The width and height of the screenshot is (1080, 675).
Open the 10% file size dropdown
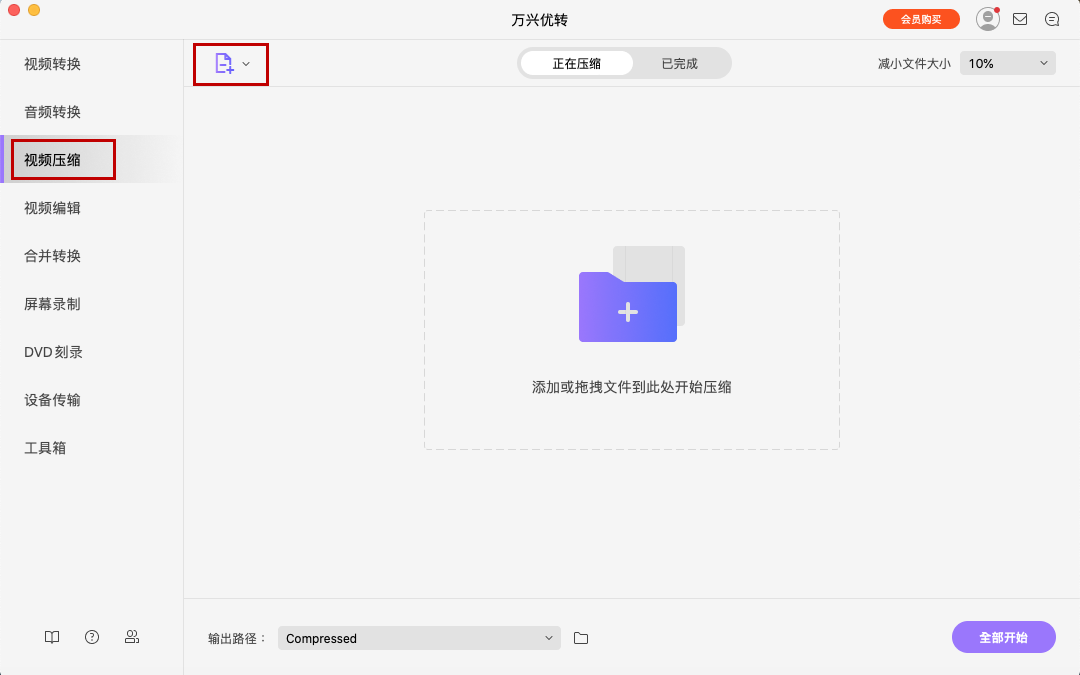click(1007, 62)
